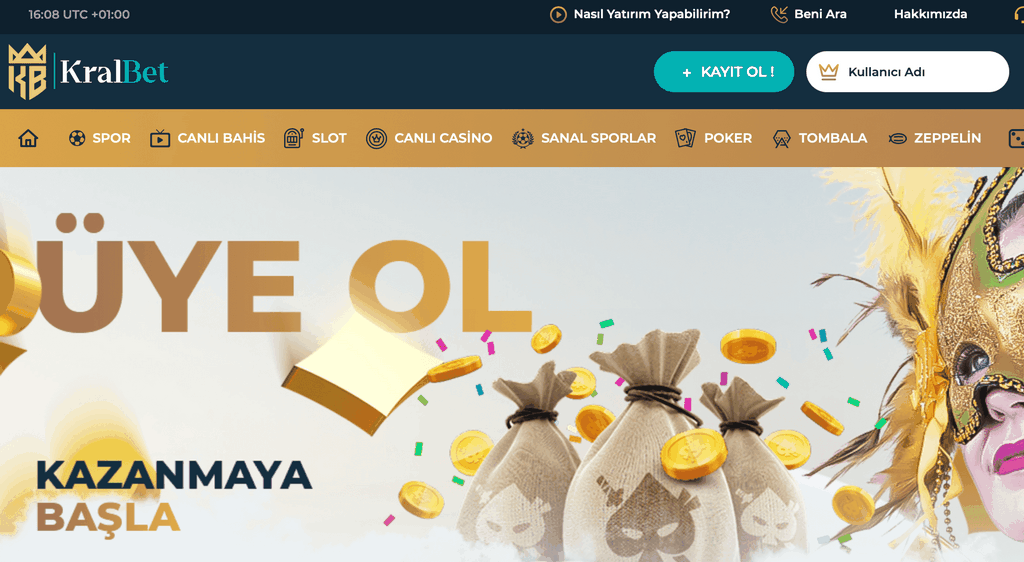1024x562 pixels.
Task: Click the KAYIT OL register button
Action: [x=724, y=72]
